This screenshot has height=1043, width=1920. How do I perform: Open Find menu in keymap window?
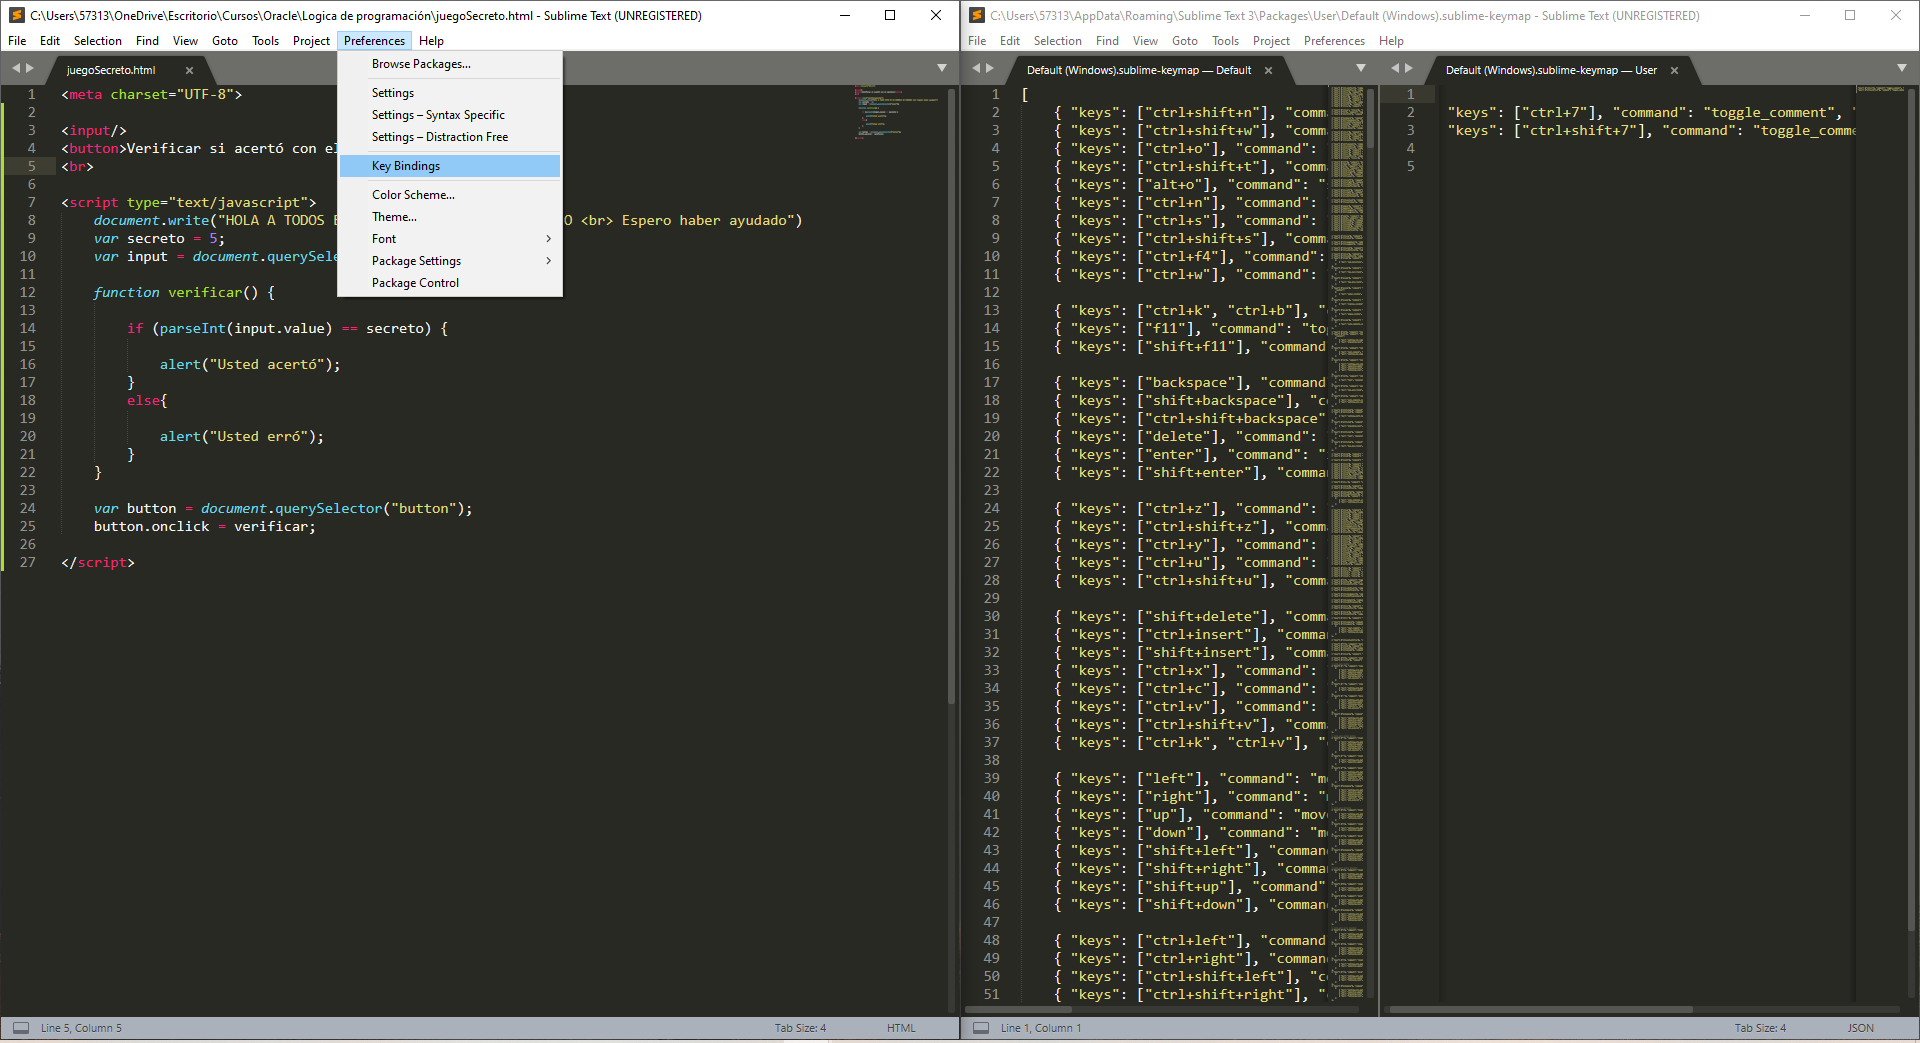click(1107, 41)
